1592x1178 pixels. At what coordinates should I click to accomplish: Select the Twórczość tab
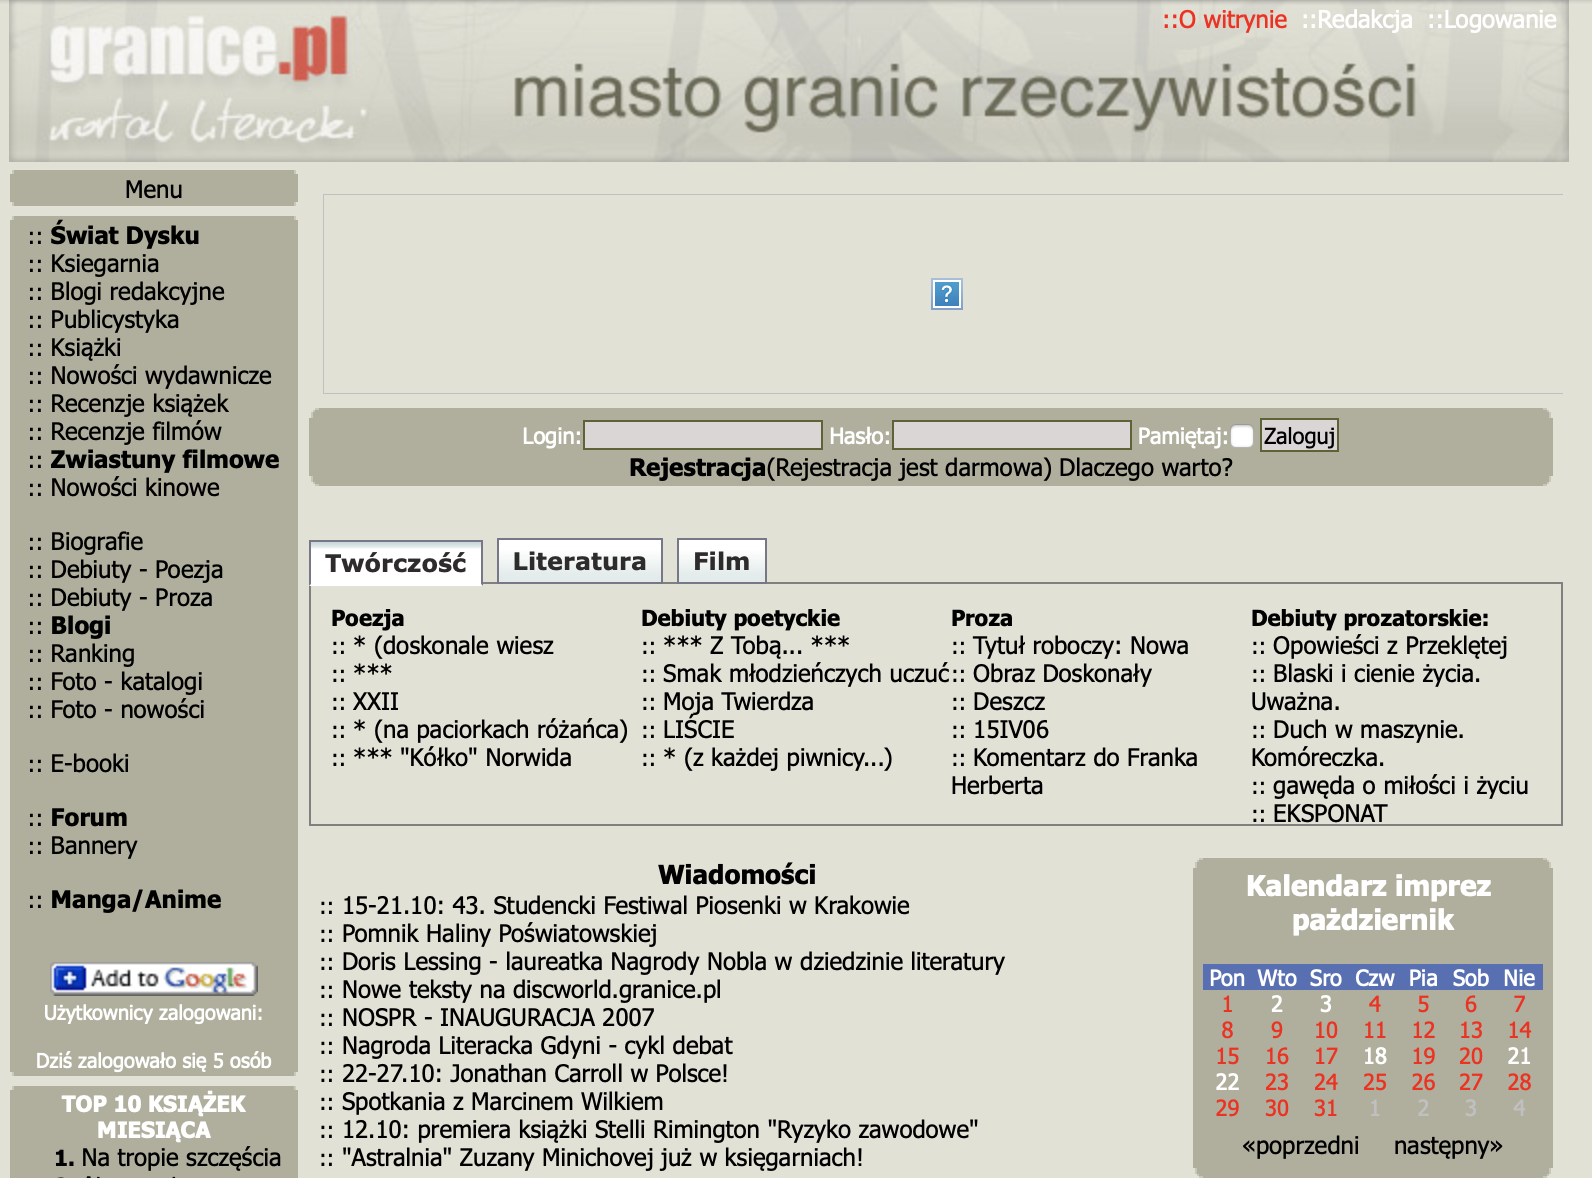(396, 563)
